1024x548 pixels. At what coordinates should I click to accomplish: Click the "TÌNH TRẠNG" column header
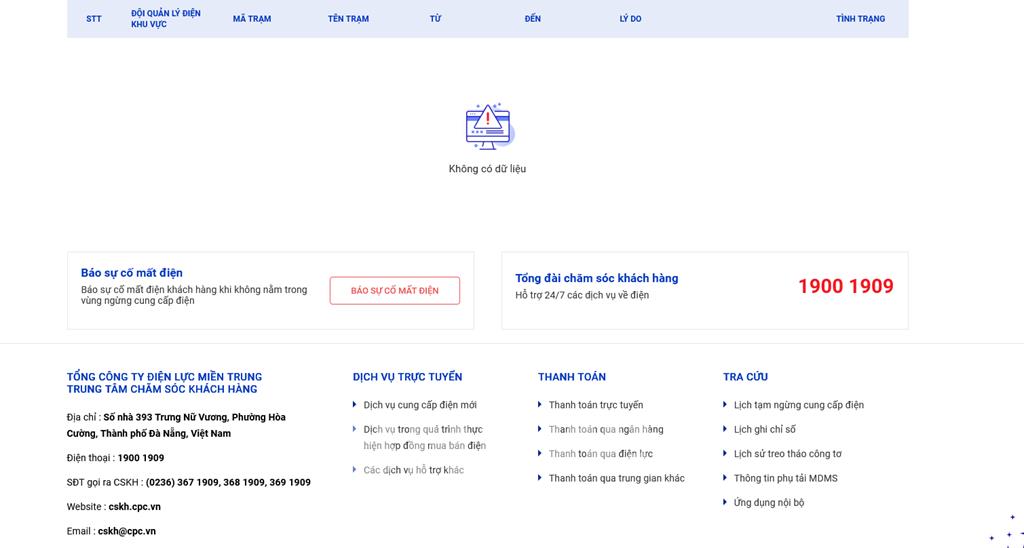[x=860, y=19]
